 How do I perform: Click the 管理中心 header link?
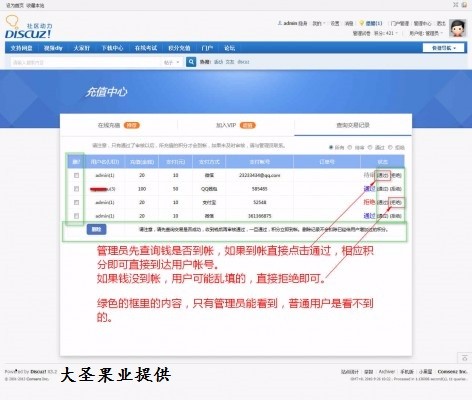pyautogui.click(x=422, y=23)
